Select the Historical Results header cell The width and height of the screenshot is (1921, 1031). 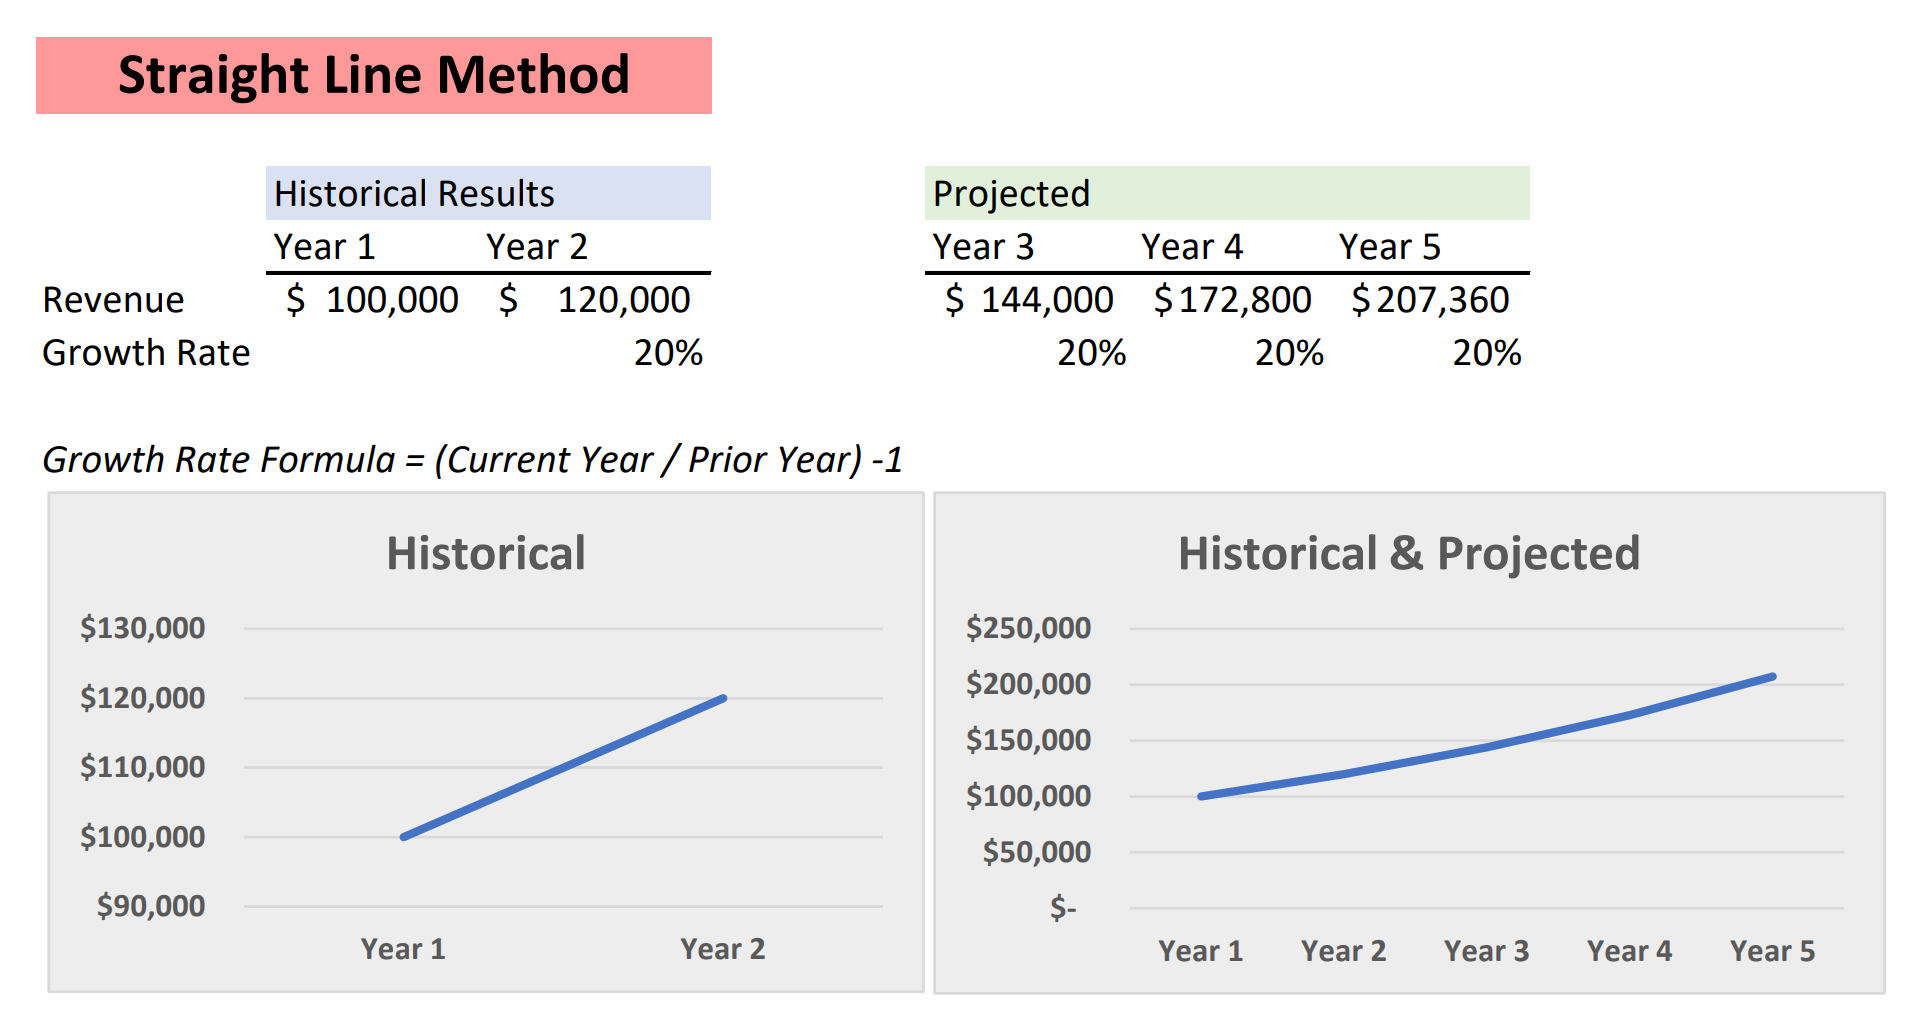click(487, 193)
